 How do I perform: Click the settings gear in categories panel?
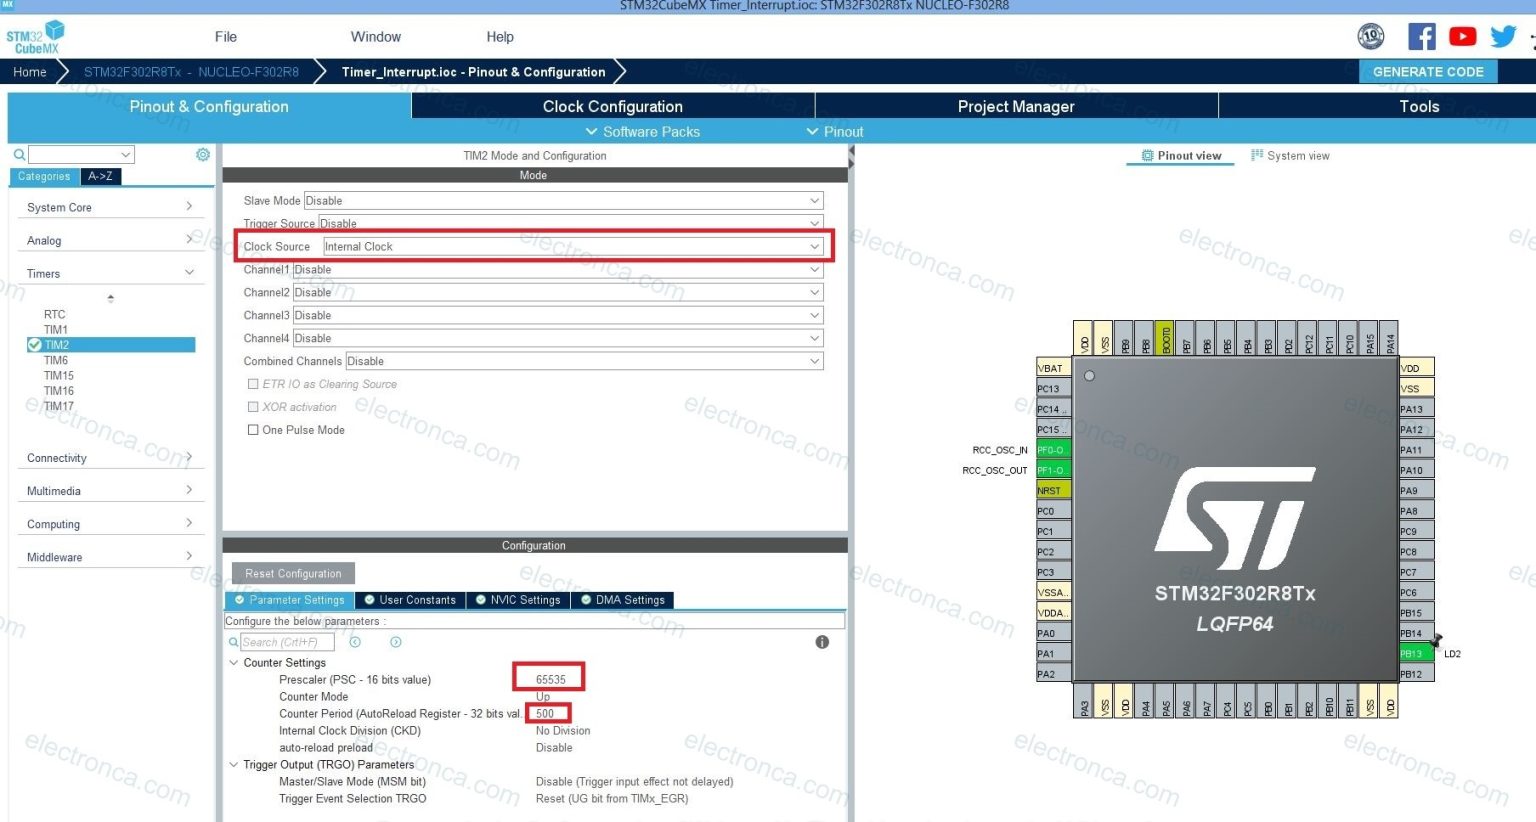pos(203,155)
